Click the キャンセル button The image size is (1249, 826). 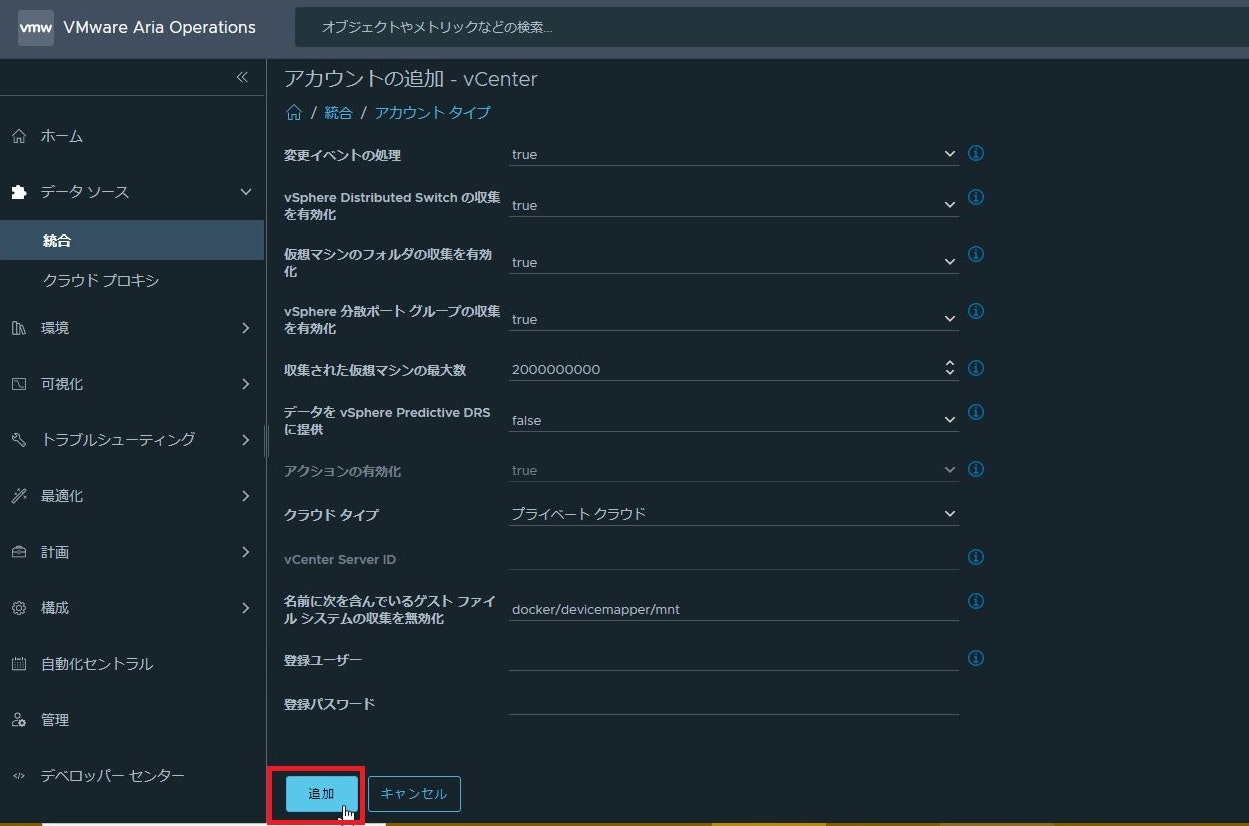click(x=414, y=794)
